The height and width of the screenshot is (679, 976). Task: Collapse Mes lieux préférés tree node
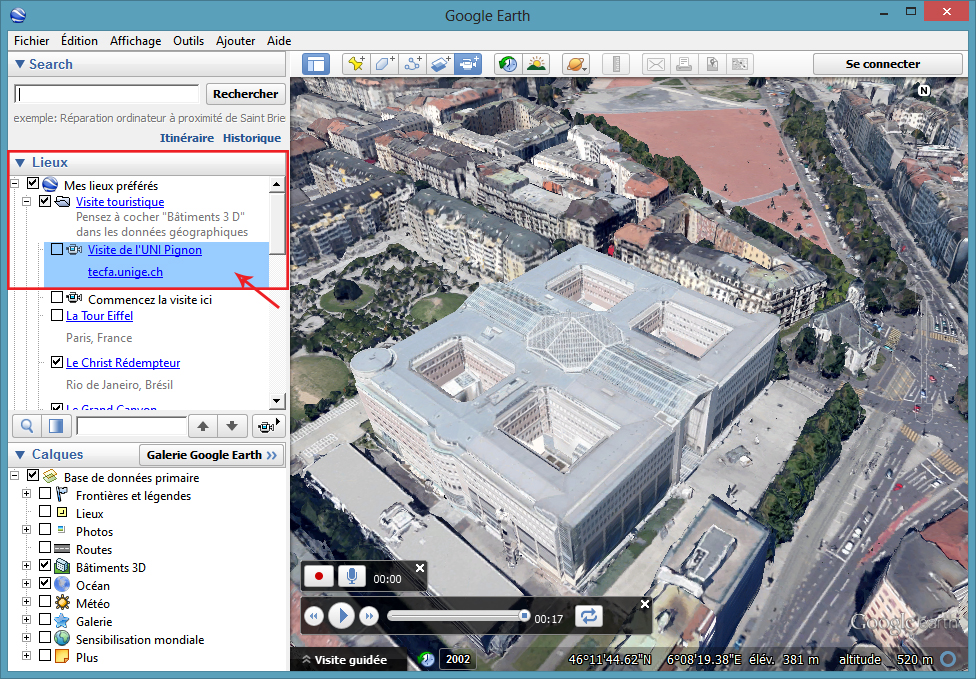click(x=14, y=184)
